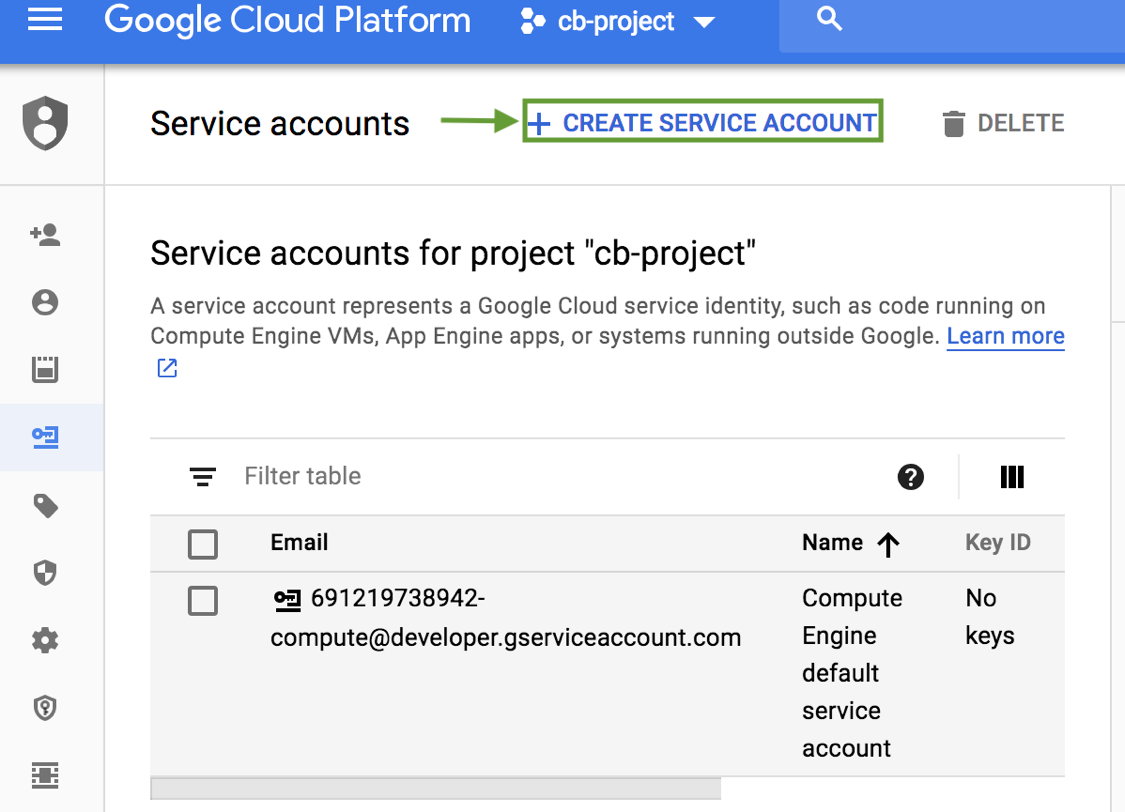The width and height of the screenshot is (1125, 812).
Task: Click the delete trash can icon
Action: [954, 123]
